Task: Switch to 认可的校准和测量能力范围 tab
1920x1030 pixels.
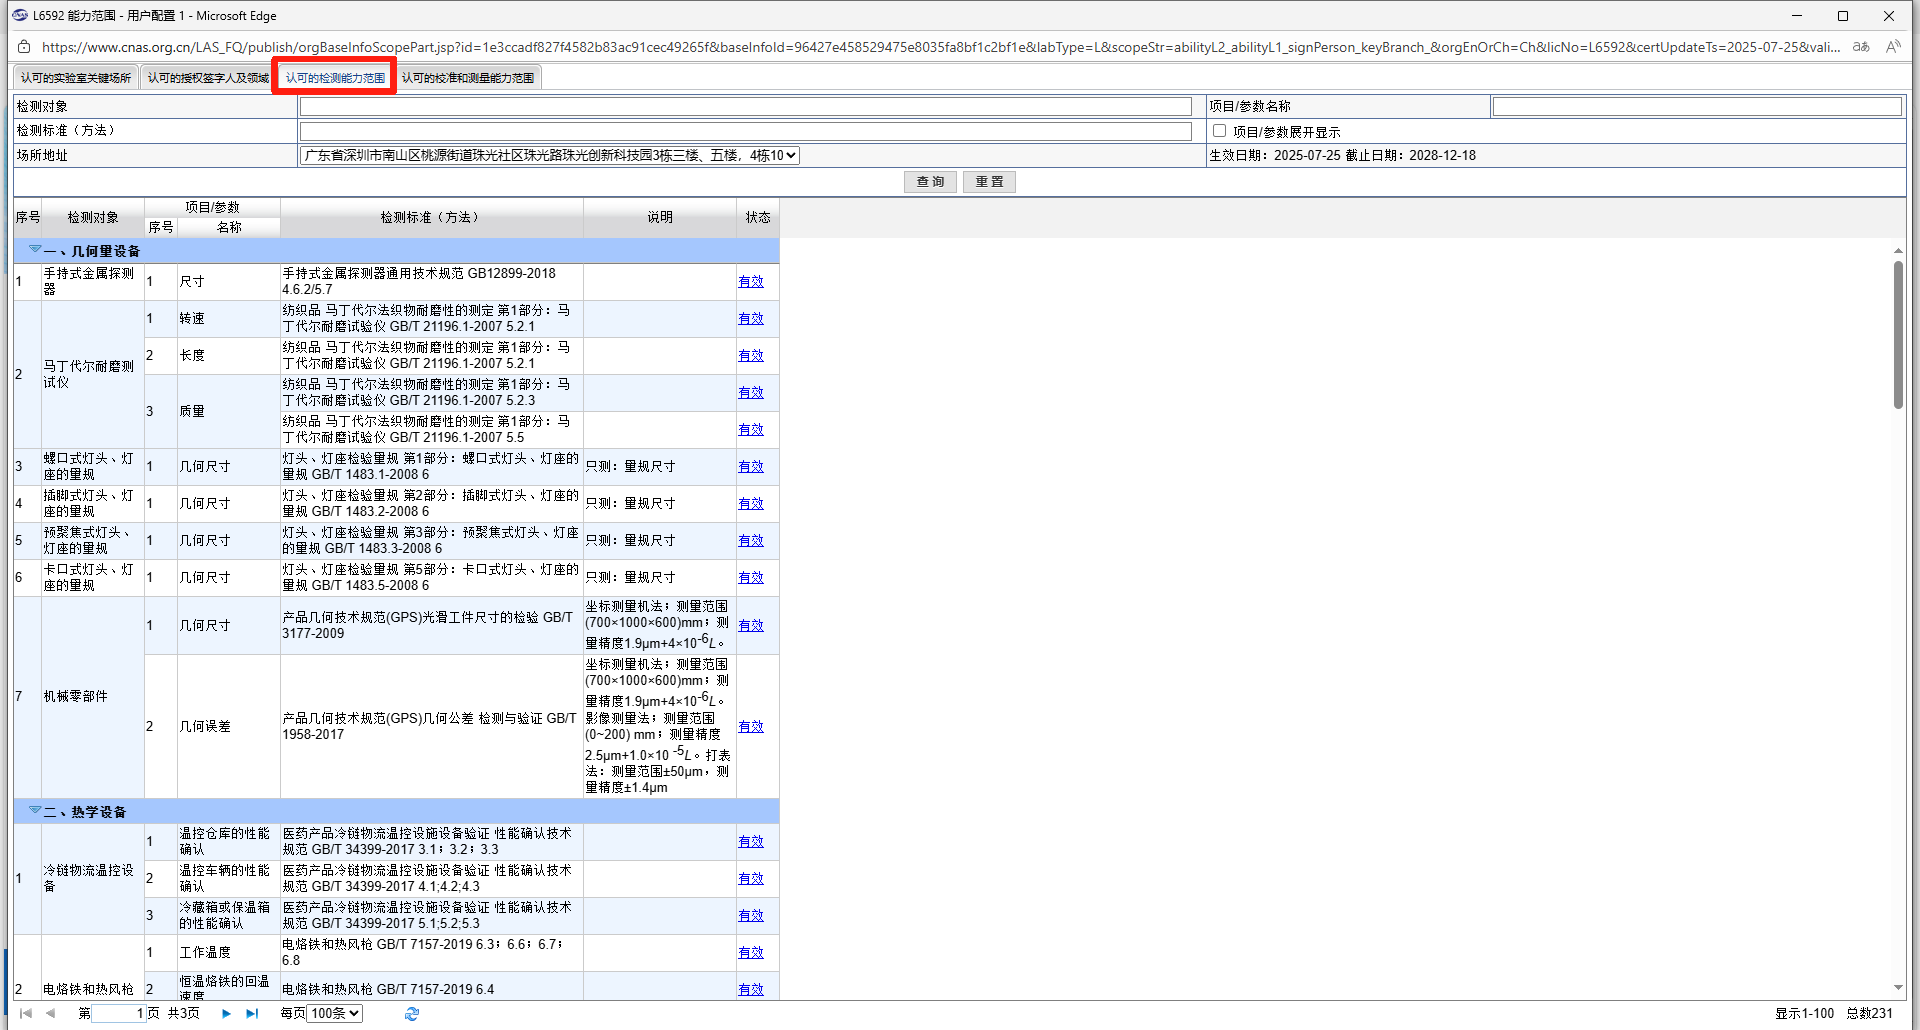Action: tap(467, 78)
